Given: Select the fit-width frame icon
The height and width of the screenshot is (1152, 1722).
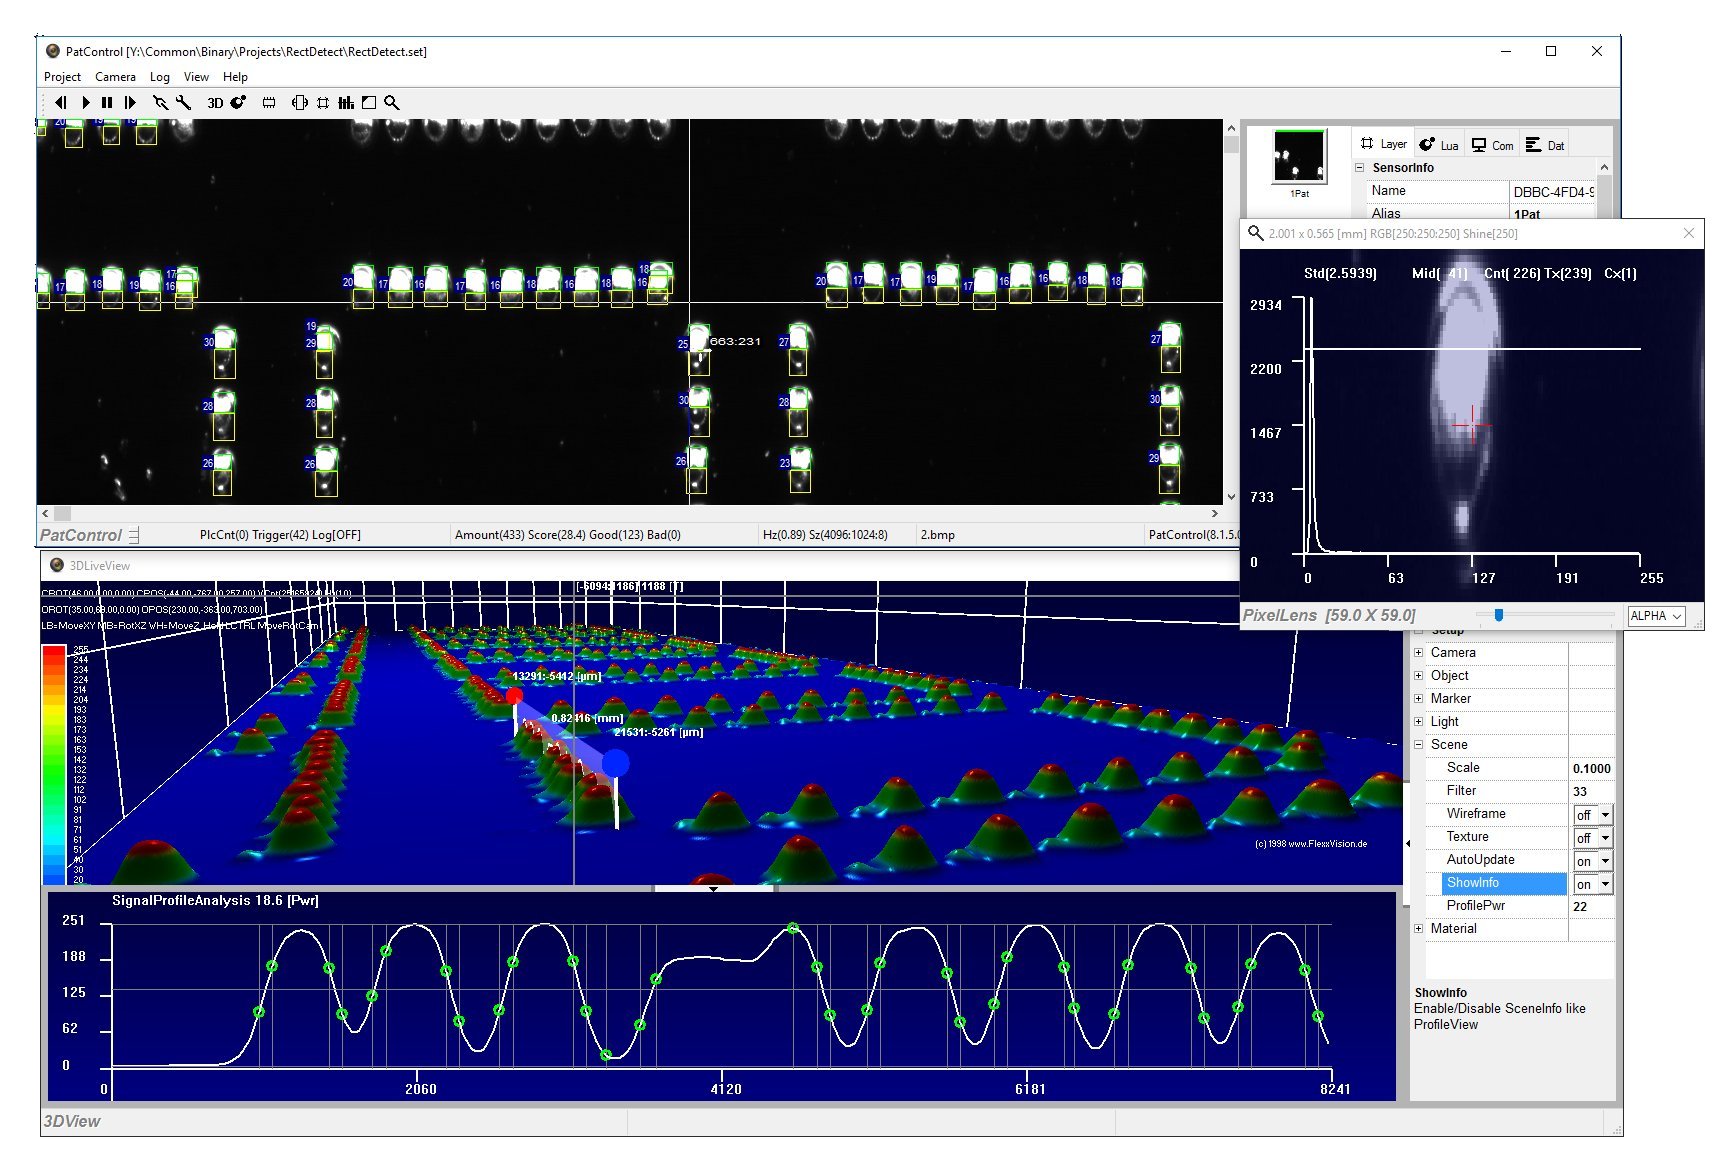Looking at the screenshot, I should click(x=299, y=102).
